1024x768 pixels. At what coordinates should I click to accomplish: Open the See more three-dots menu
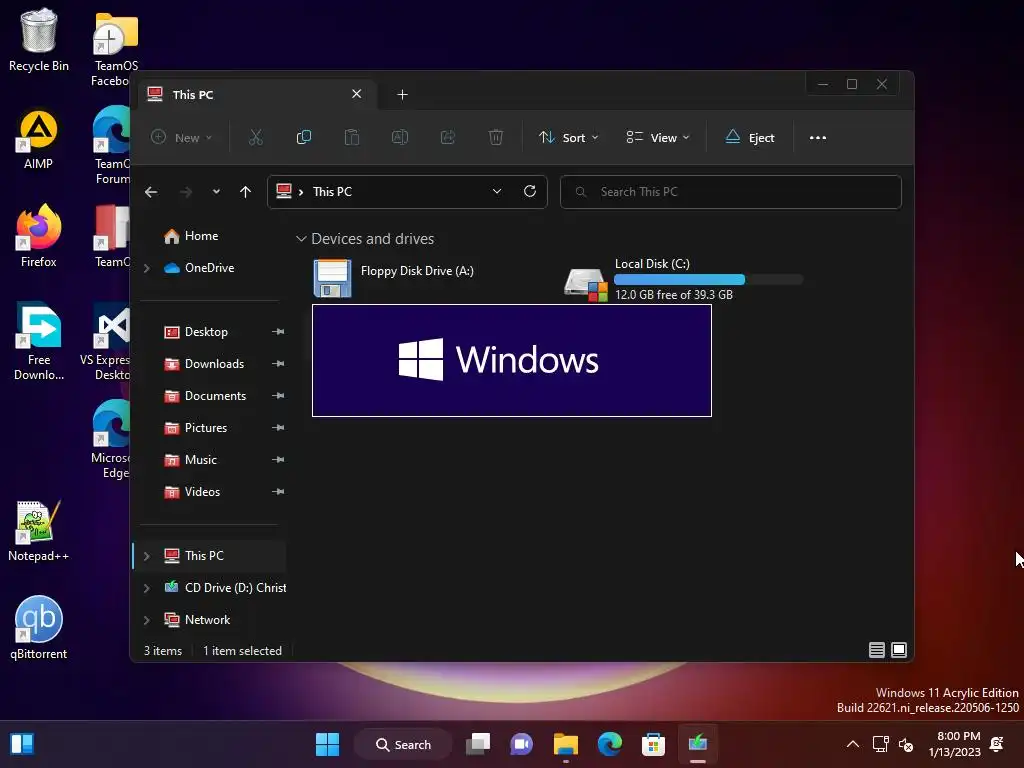coord(818,138)
